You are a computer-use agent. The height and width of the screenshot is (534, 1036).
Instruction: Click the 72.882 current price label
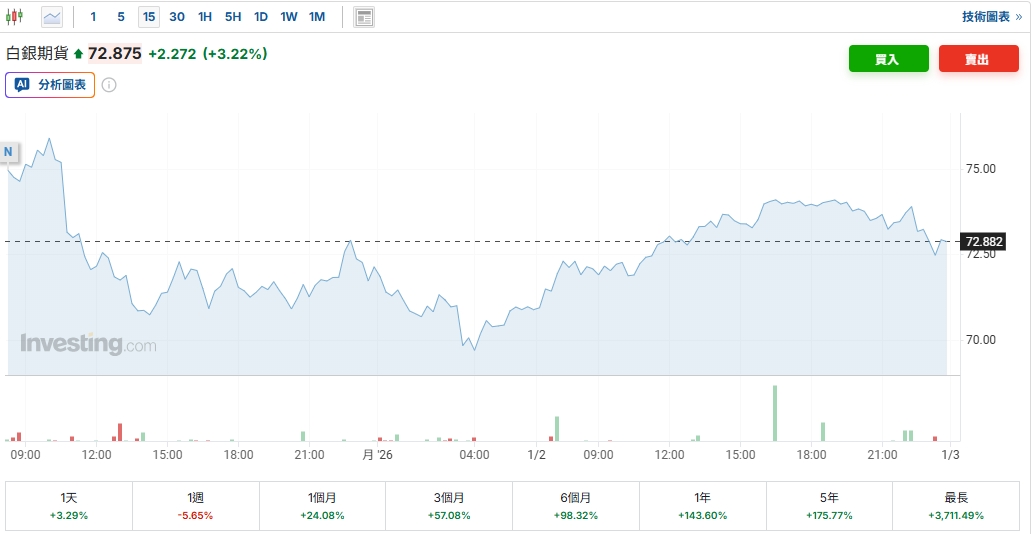pyautogui.click(x=983, y=242)
